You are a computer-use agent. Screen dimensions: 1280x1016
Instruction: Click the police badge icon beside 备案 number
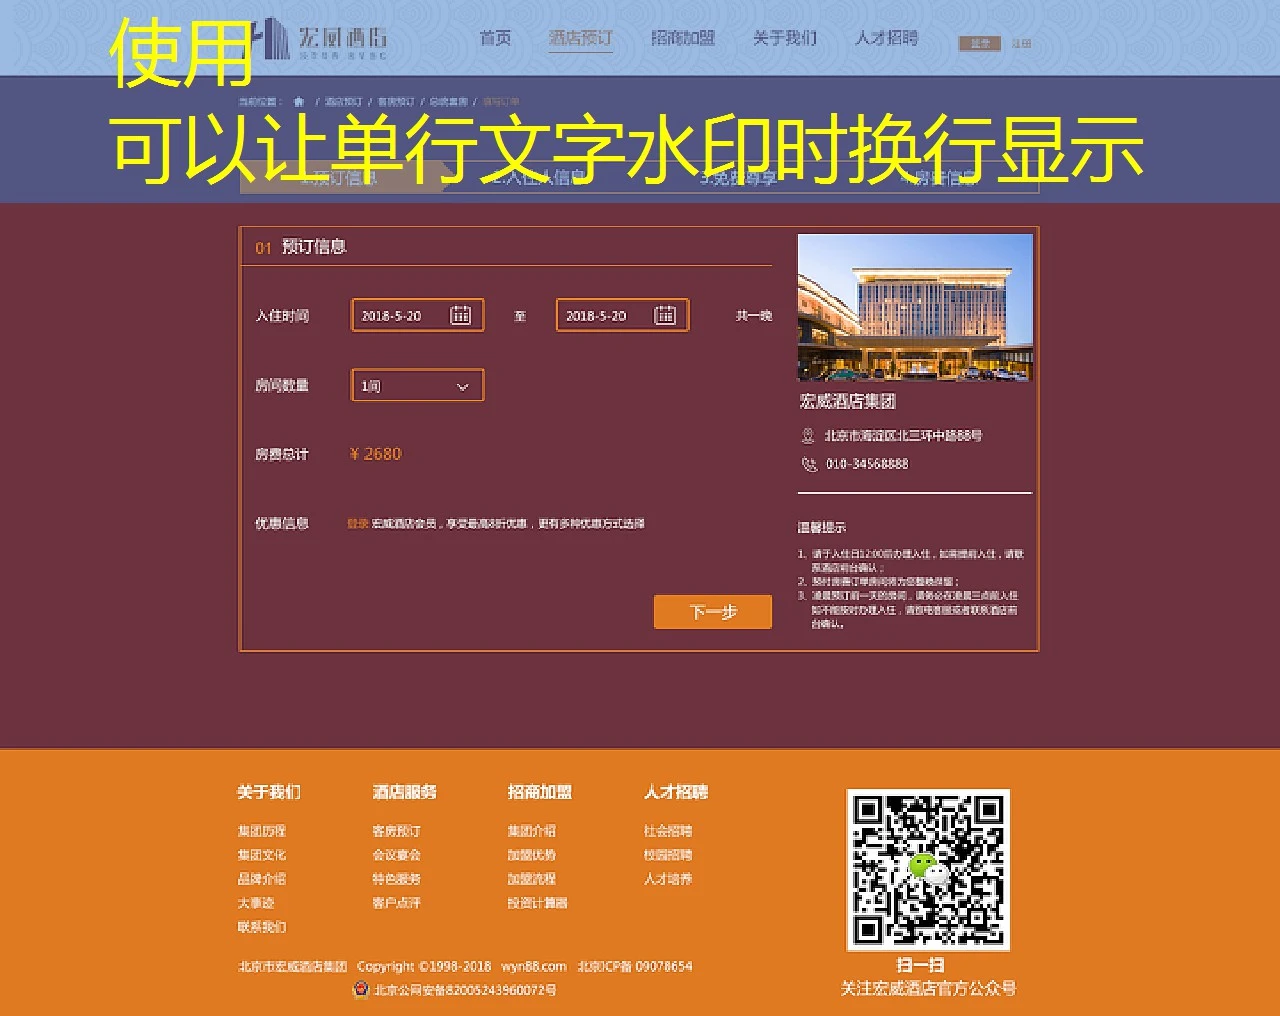pyautogui.click(x=362, y=990)
